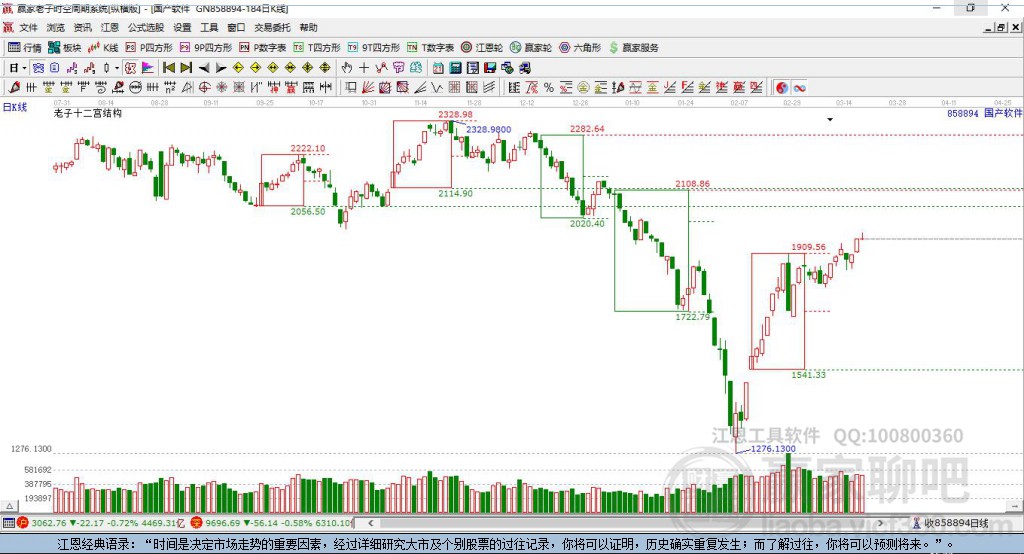Click the blue infinity symbol icon

tap(799, 88)
